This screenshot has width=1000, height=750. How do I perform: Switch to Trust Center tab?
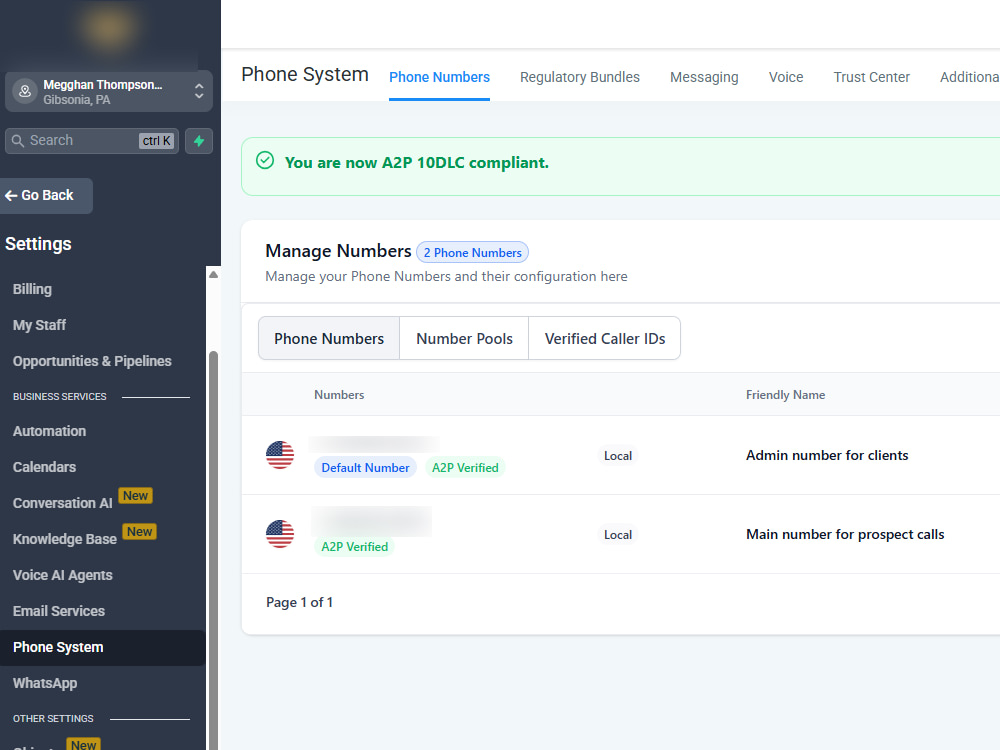[x=871, y=77]
